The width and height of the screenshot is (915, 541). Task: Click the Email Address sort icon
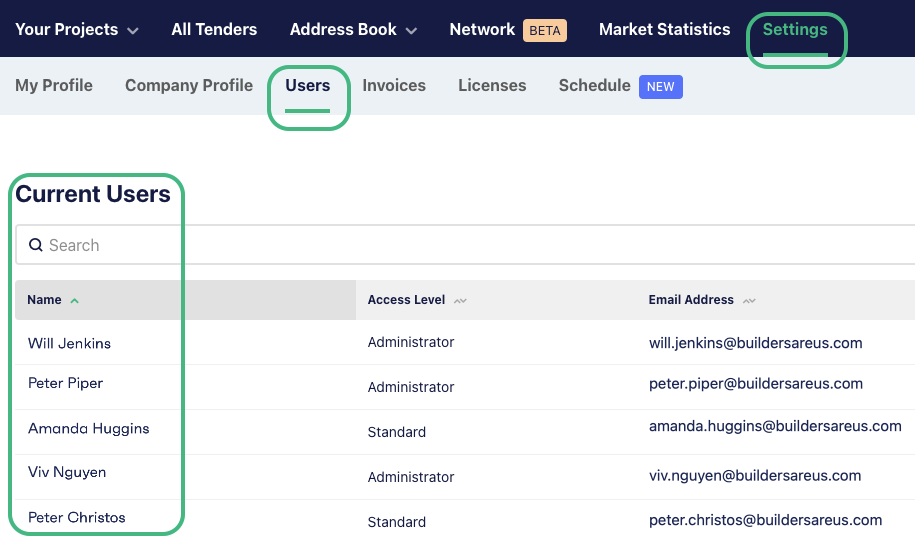[749, 301]
